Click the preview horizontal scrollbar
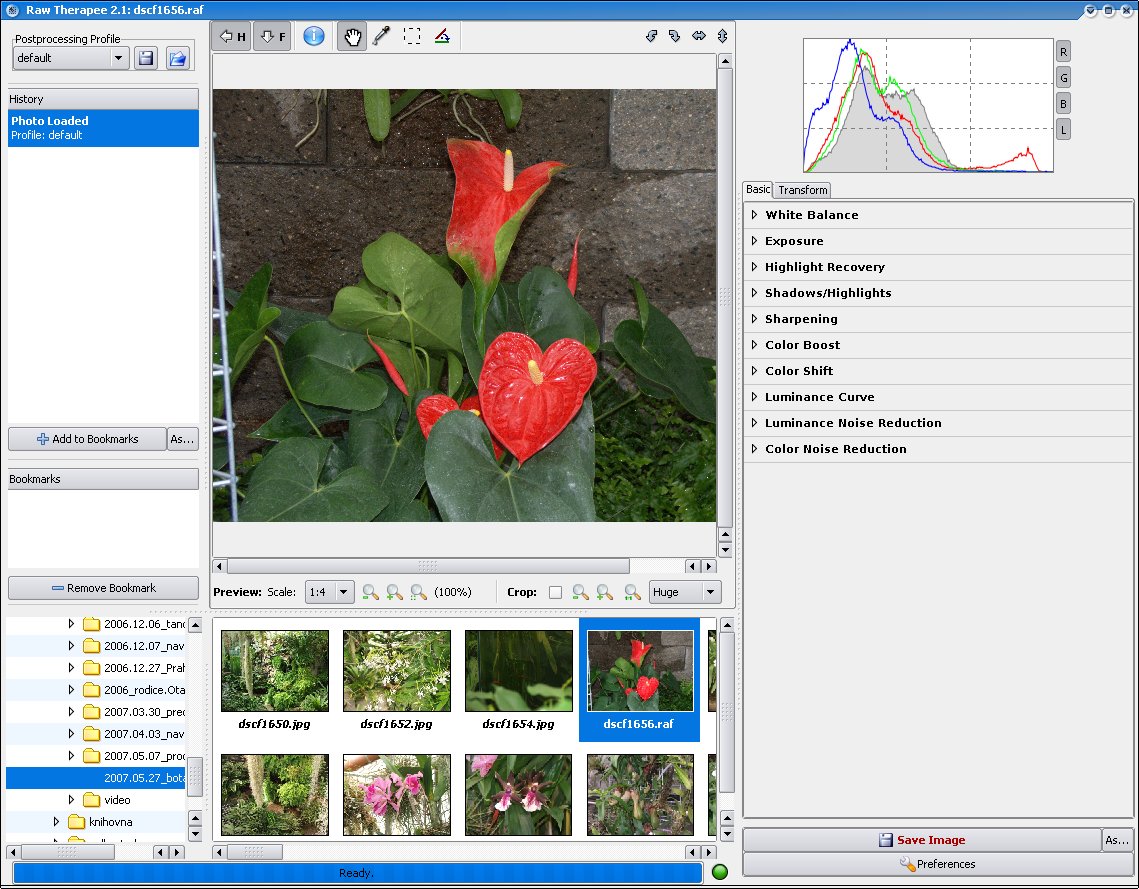 (x=428, y=566)
